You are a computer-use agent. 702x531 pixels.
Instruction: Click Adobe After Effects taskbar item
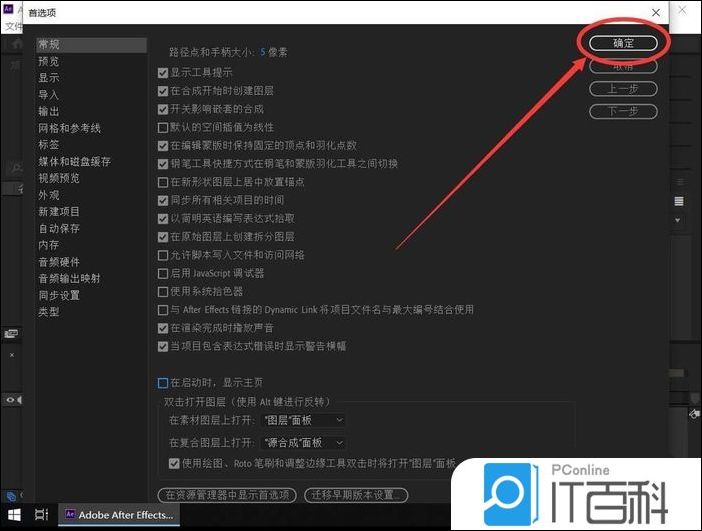[119, 515]
